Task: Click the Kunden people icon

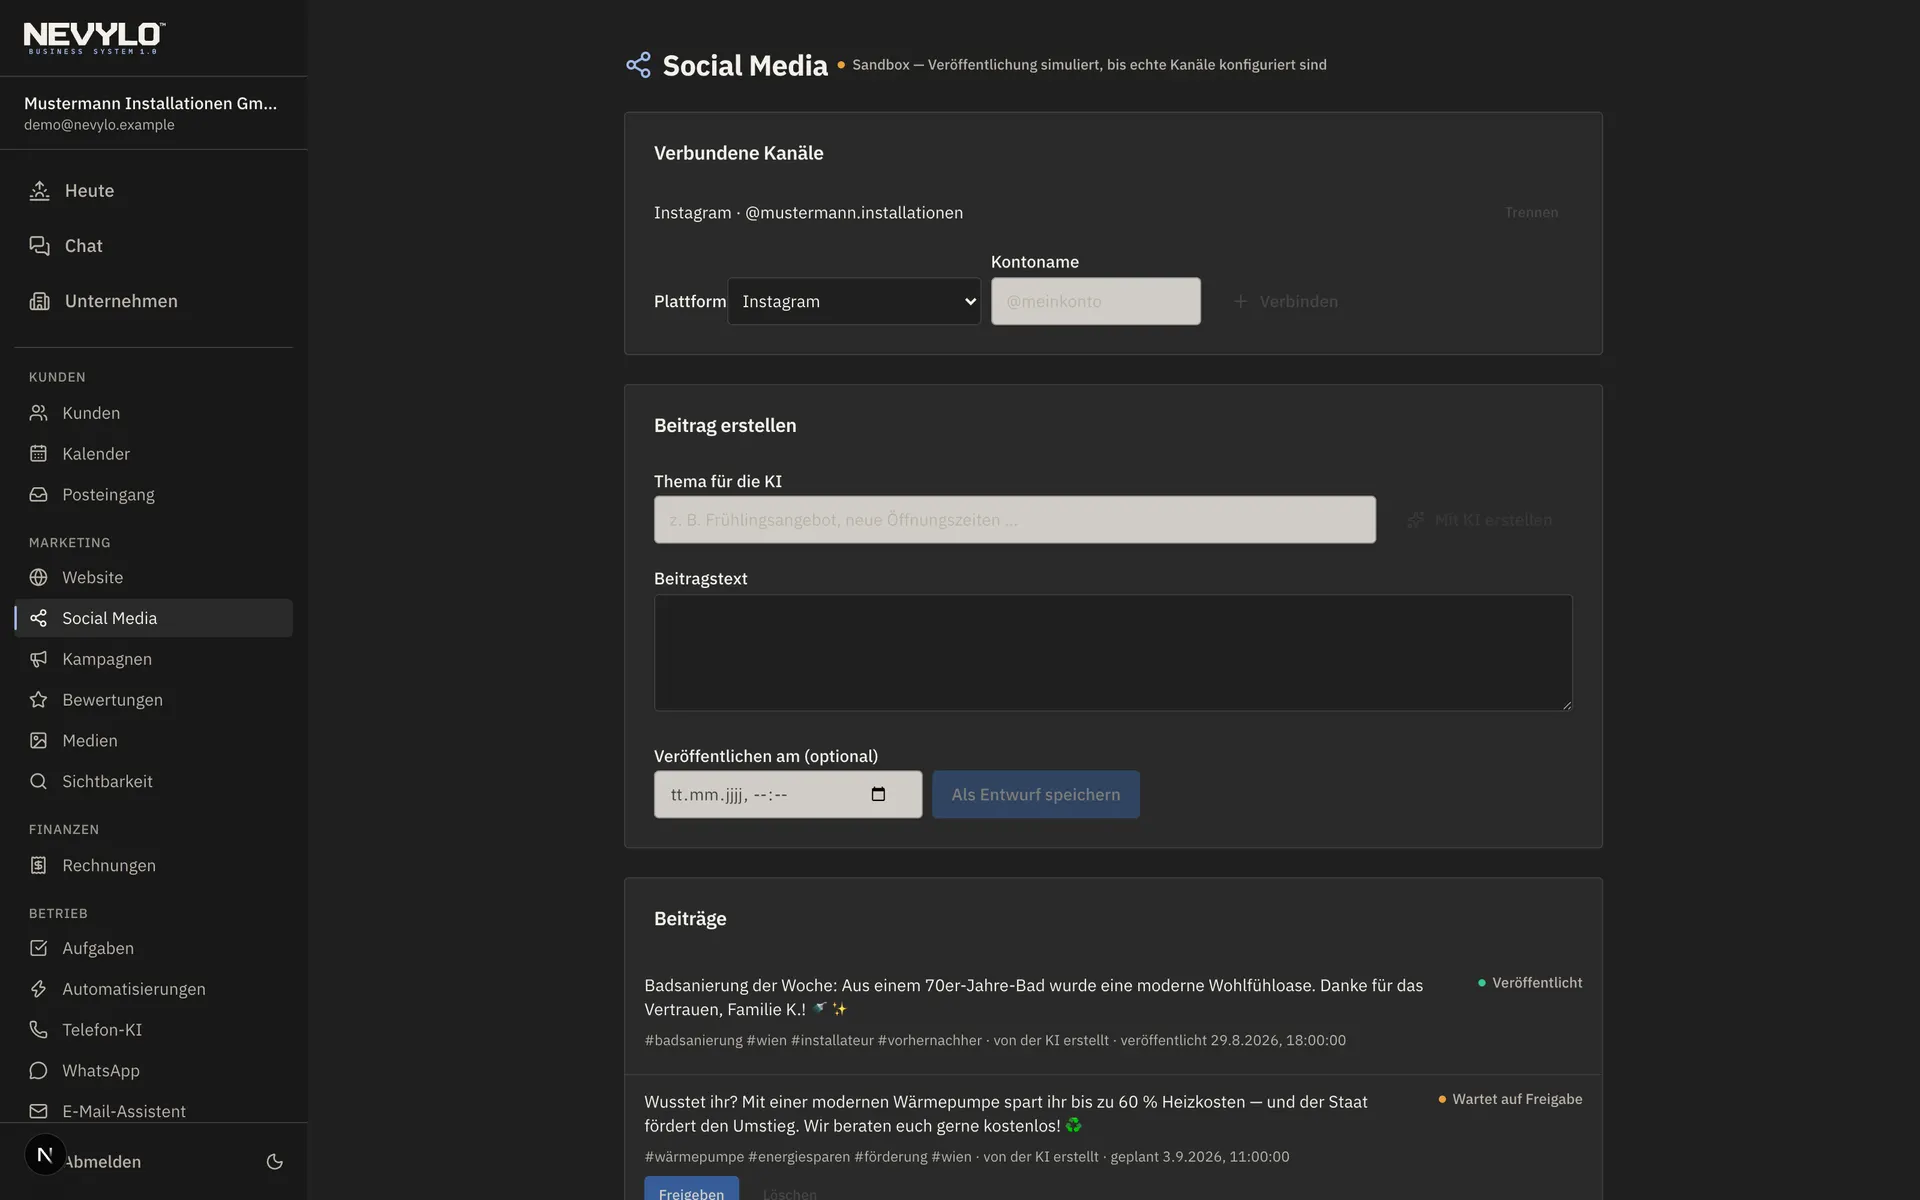Action: [x=38, y=413]
